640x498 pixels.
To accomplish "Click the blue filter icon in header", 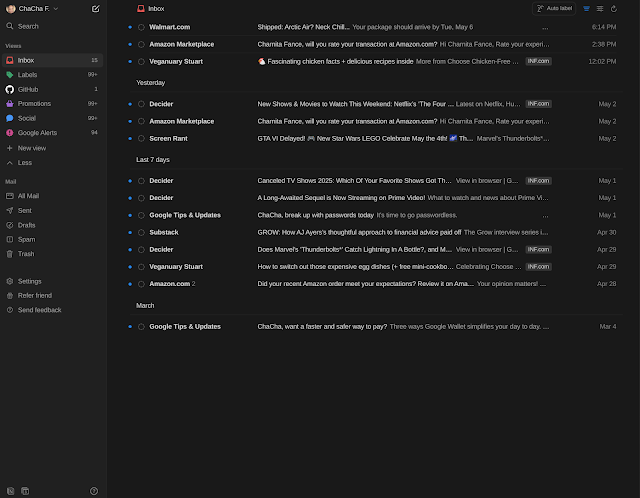I will (x=587, y=9).
